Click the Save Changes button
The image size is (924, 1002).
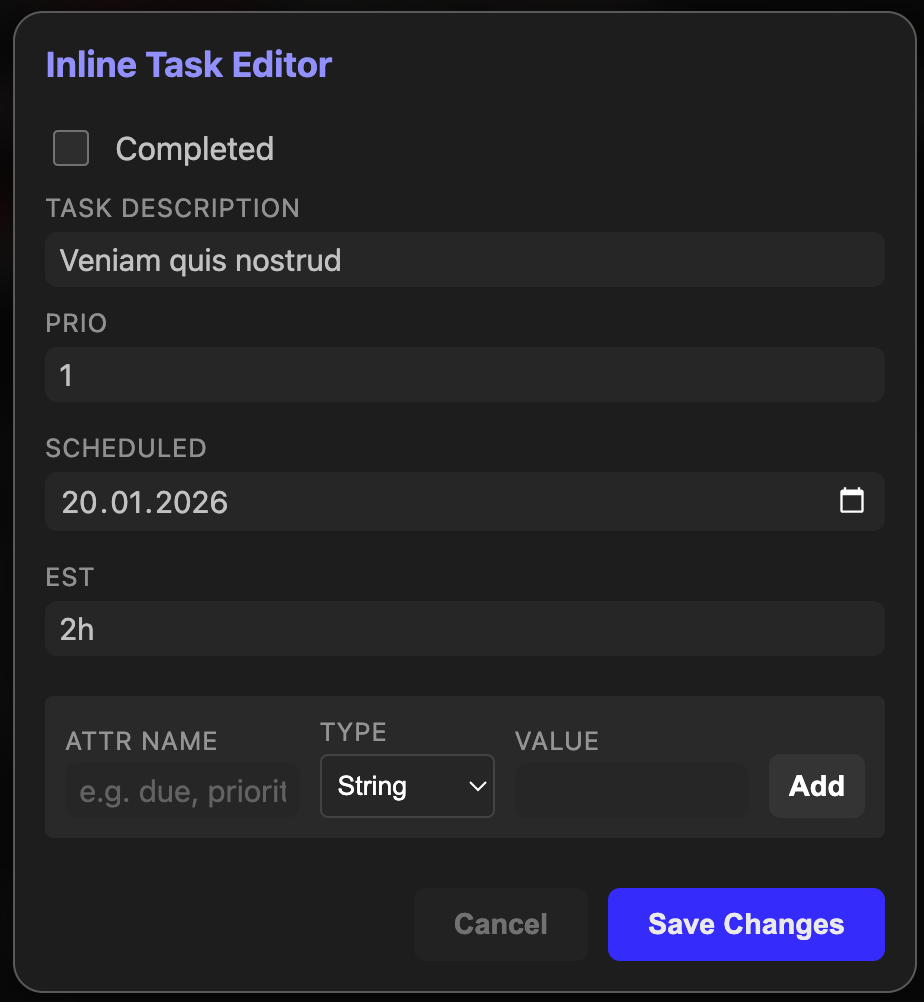coord(746,924)
